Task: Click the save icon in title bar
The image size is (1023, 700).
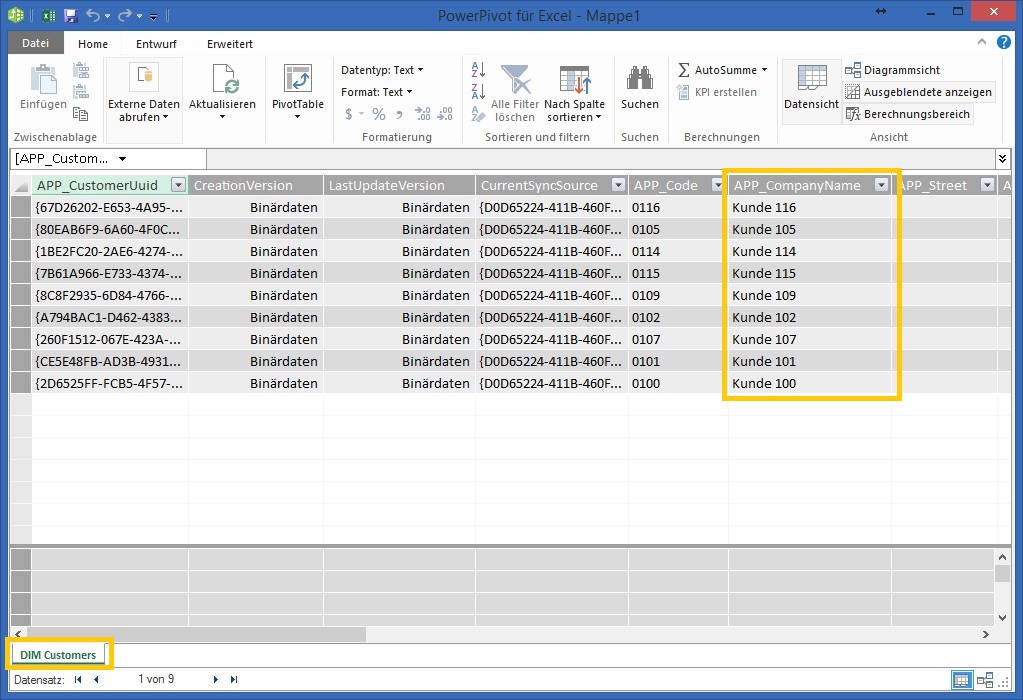Action: point(70,16)
